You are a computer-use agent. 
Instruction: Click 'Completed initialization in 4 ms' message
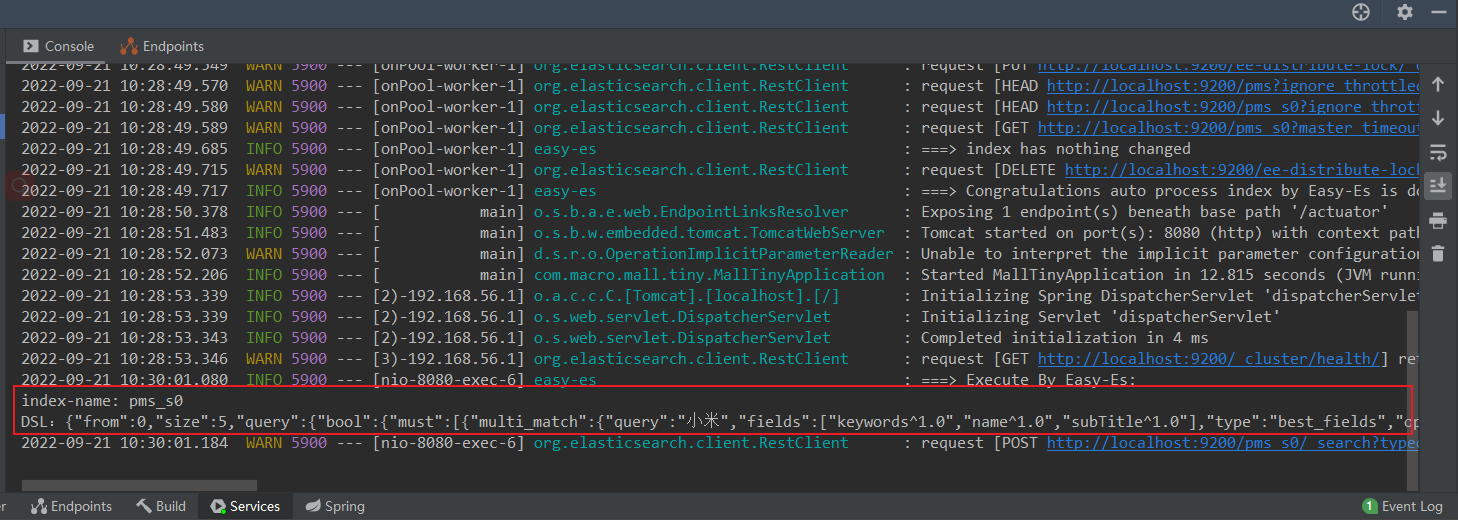pyautogui.click(x=1064, y=338)
